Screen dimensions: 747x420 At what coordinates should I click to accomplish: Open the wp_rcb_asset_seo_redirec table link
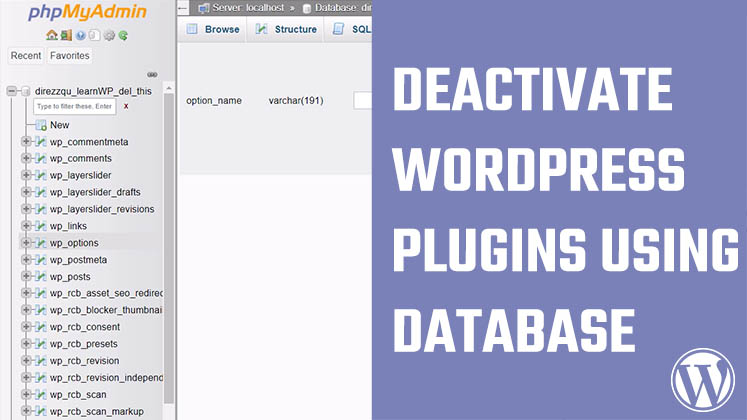(x=106, y=293)
